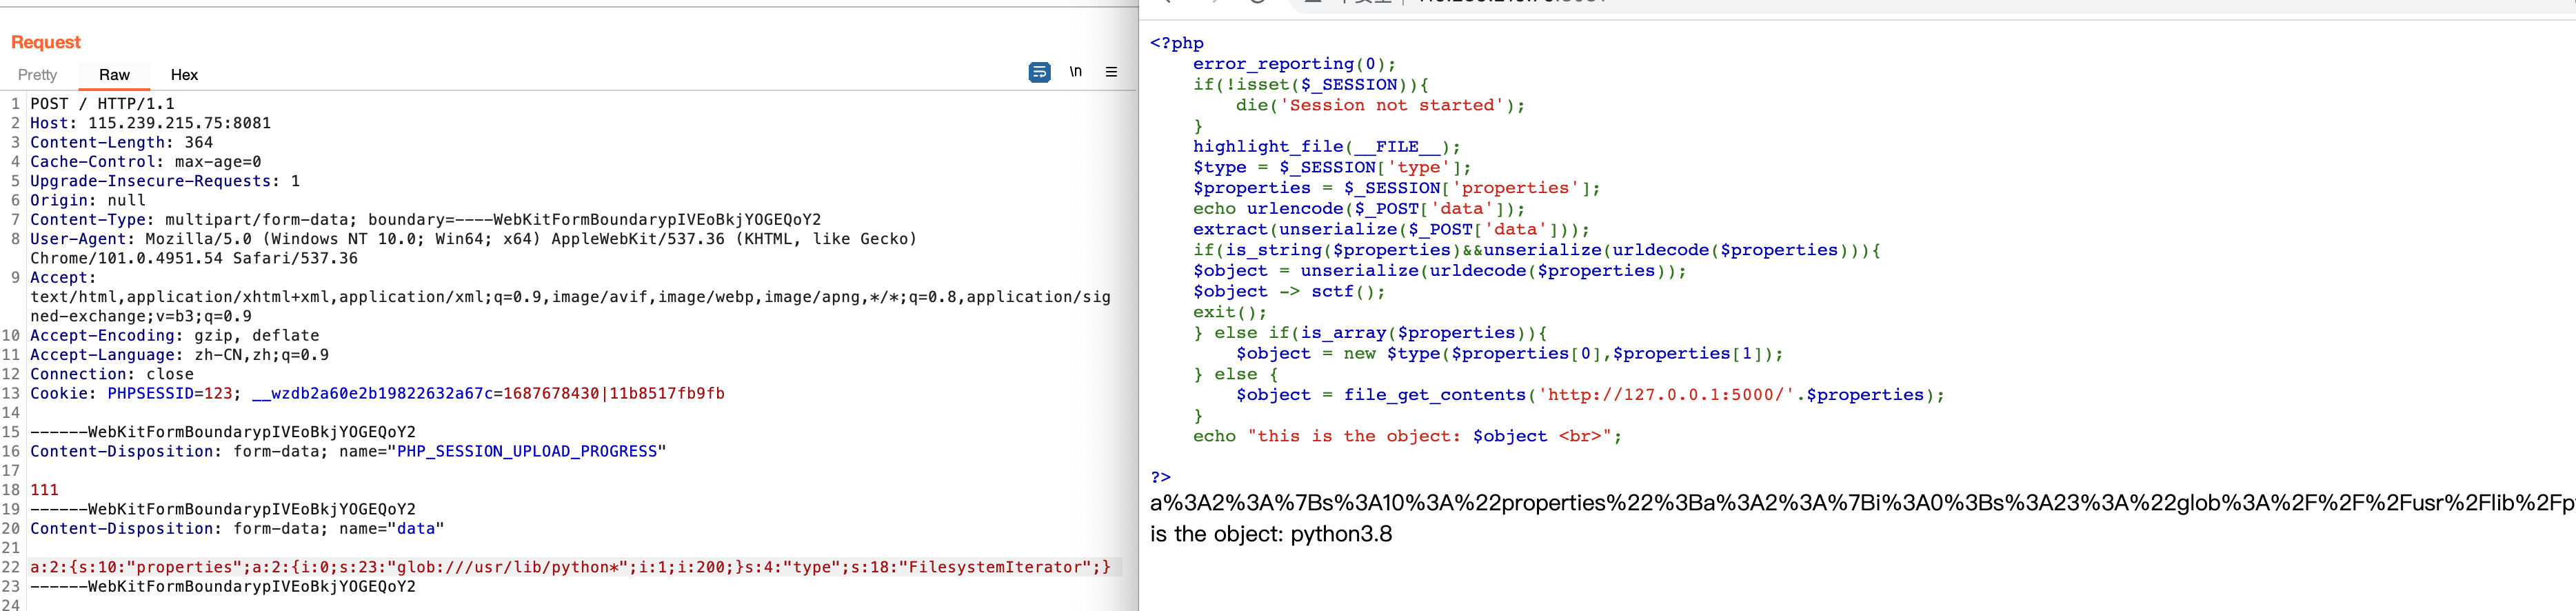Viewport: 2576px width, 611px height.
Task: Click the 'if(!isset($_SESSION)){' code line
Action: (x=1310, y=85)
